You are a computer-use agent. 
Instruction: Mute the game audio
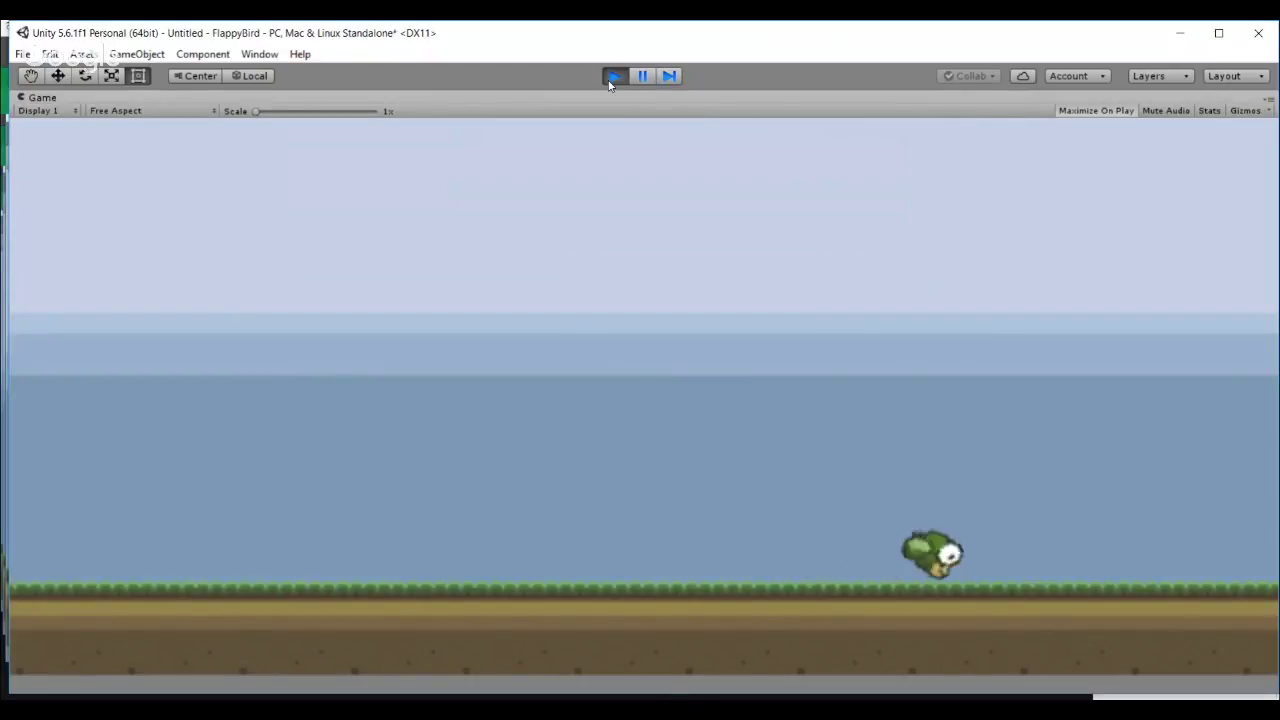(1165, 110)
